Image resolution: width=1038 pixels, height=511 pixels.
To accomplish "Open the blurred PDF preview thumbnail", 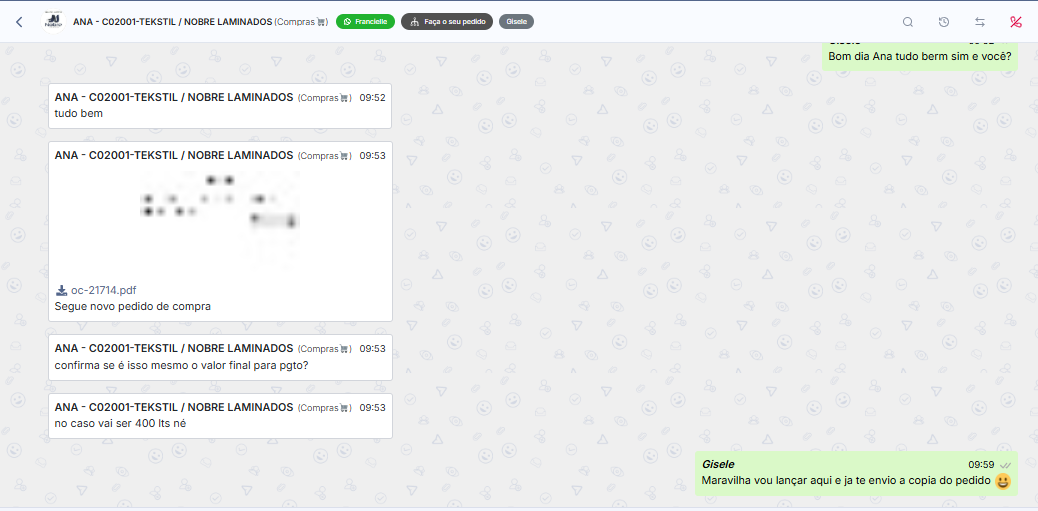I will 220,220.
